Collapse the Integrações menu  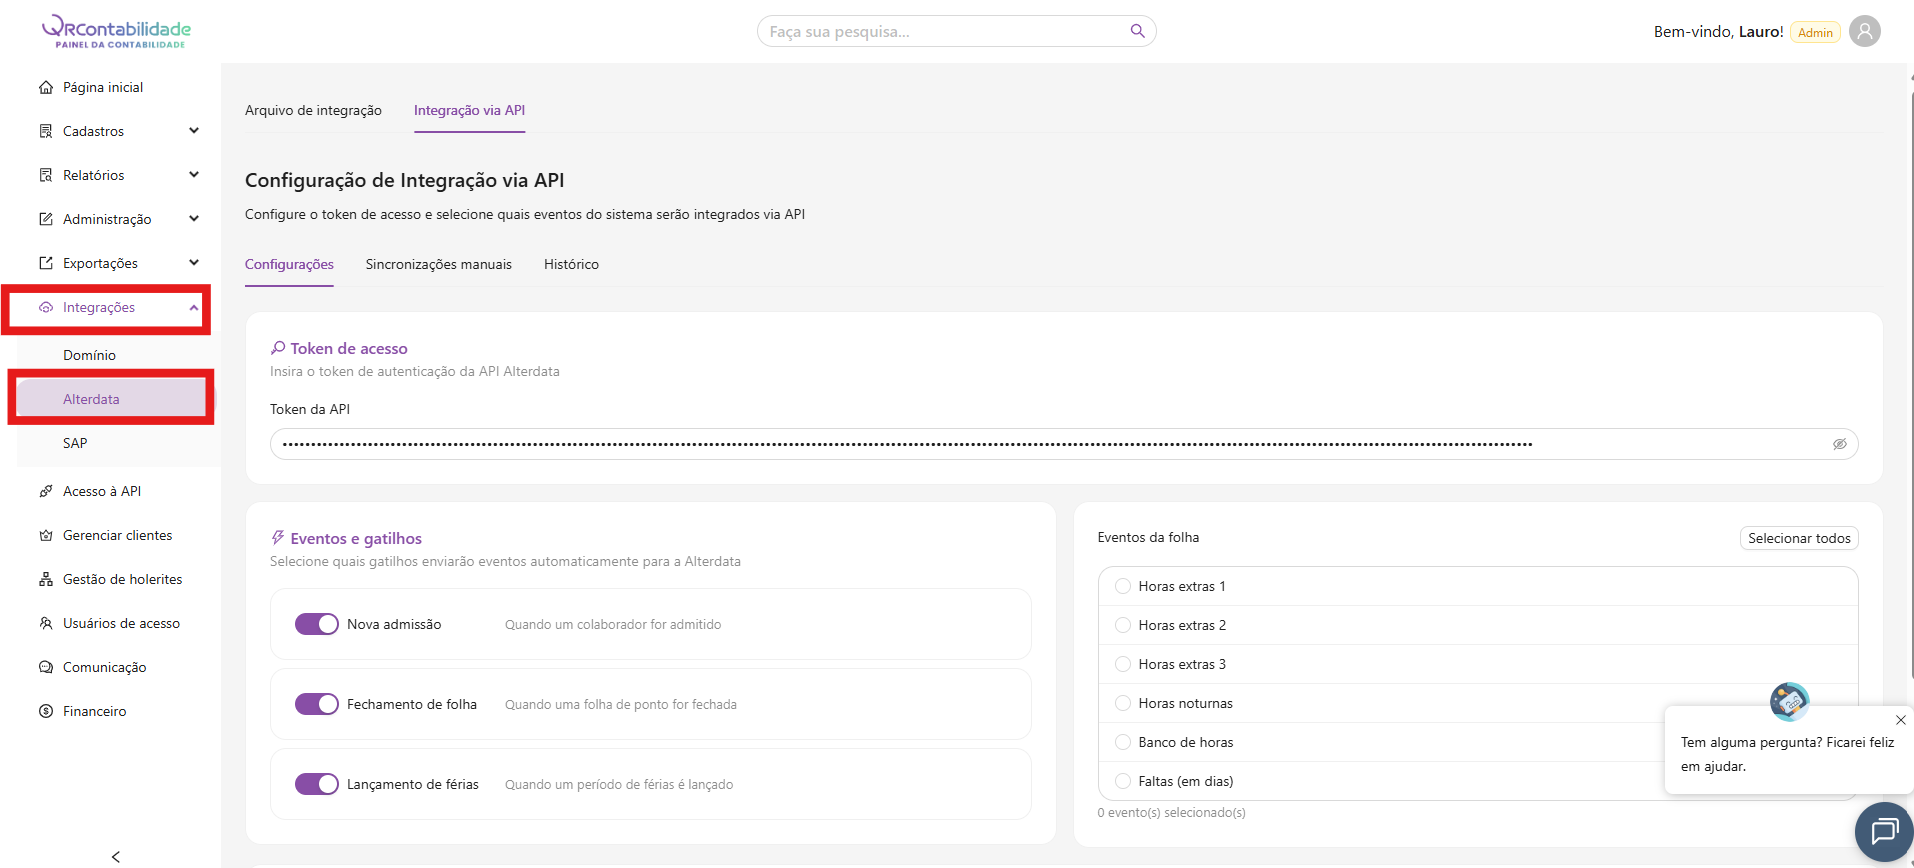coord(193,307)
